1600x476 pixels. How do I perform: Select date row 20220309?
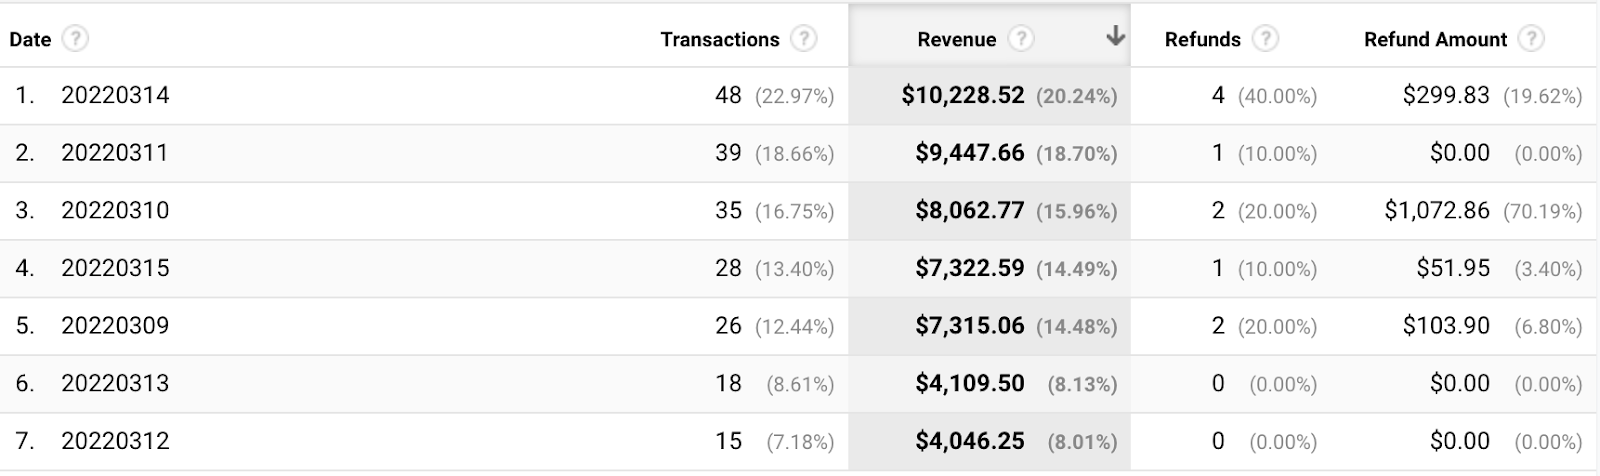[115, 326]
